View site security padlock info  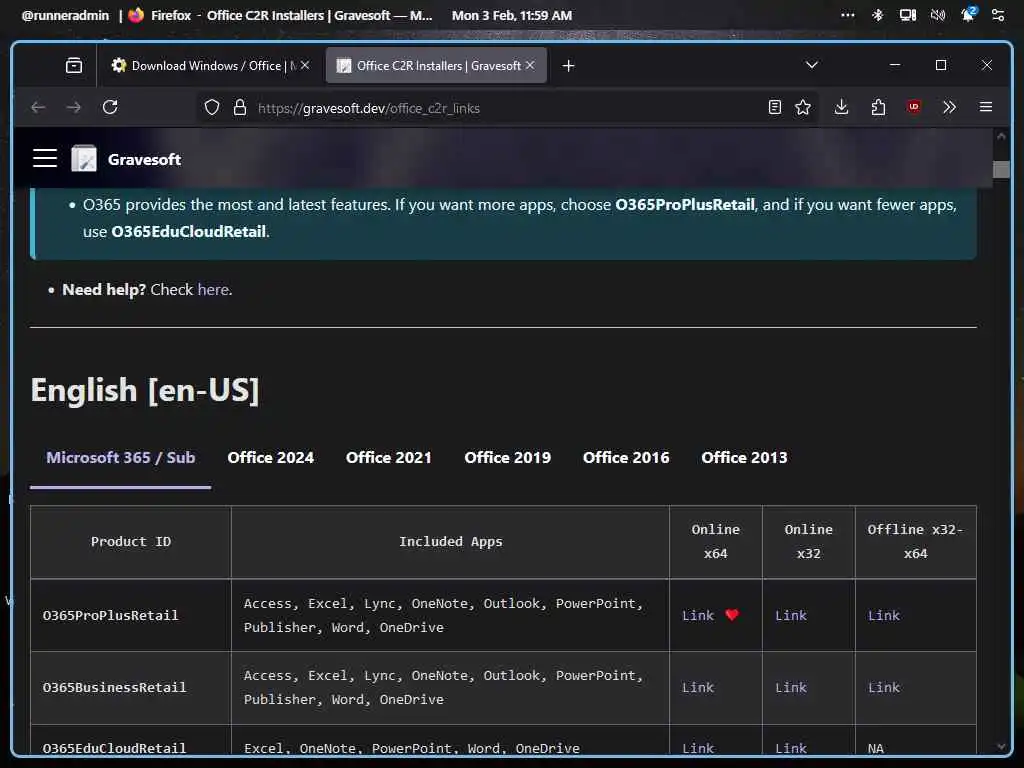(240, 108)
